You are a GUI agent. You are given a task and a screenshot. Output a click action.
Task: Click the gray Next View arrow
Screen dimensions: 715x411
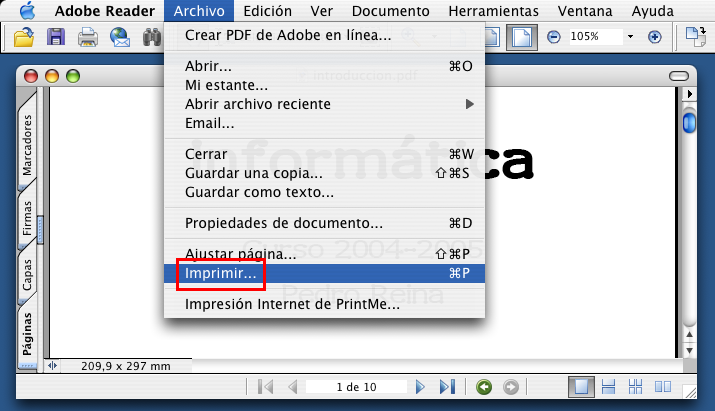click(x=511, y=387)
